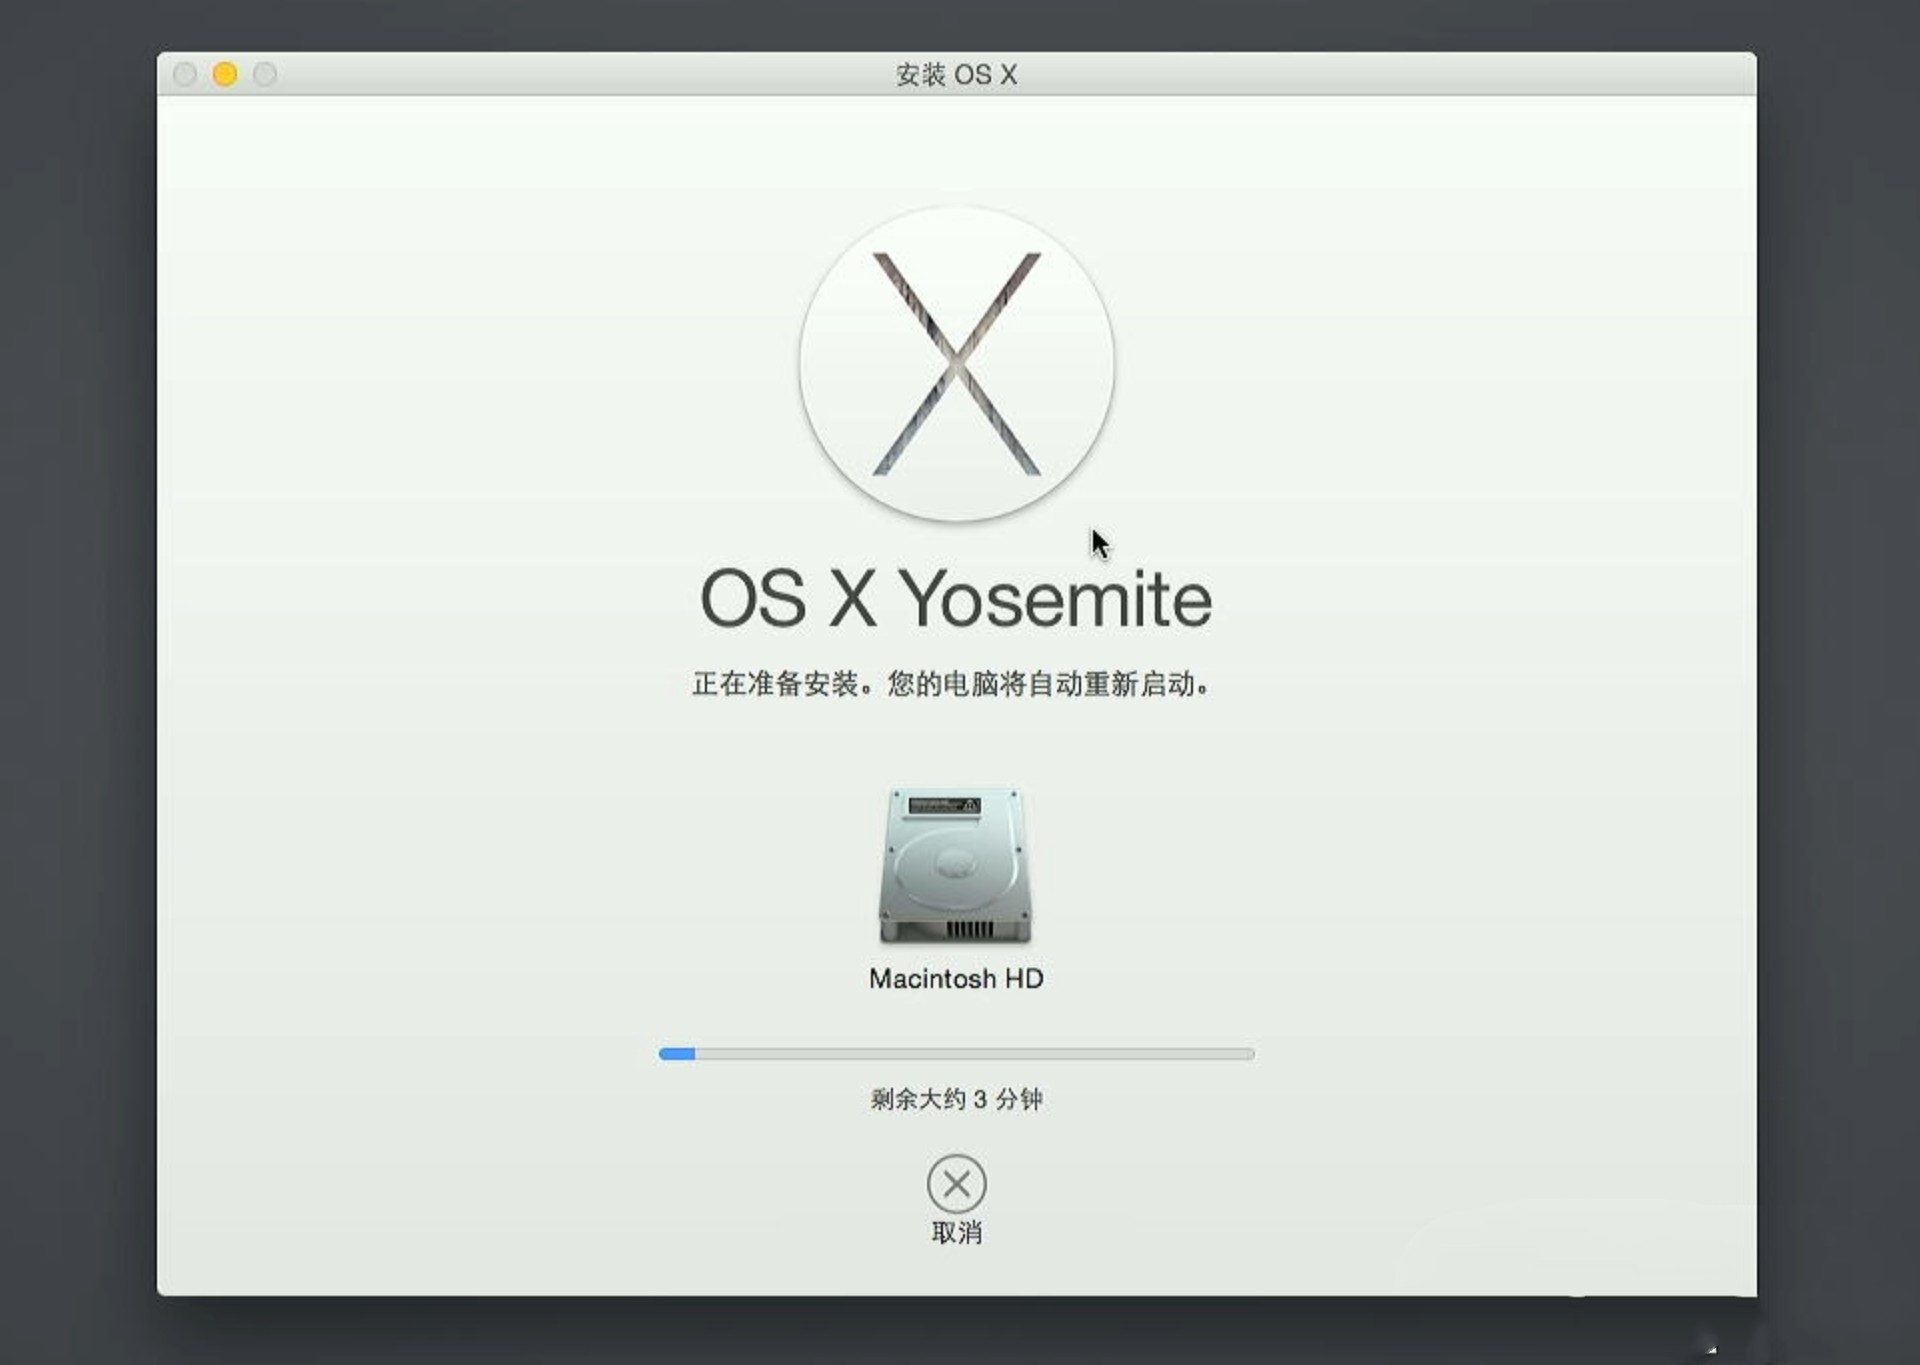Click the label sticker on the hard drive

click(944, 805)
